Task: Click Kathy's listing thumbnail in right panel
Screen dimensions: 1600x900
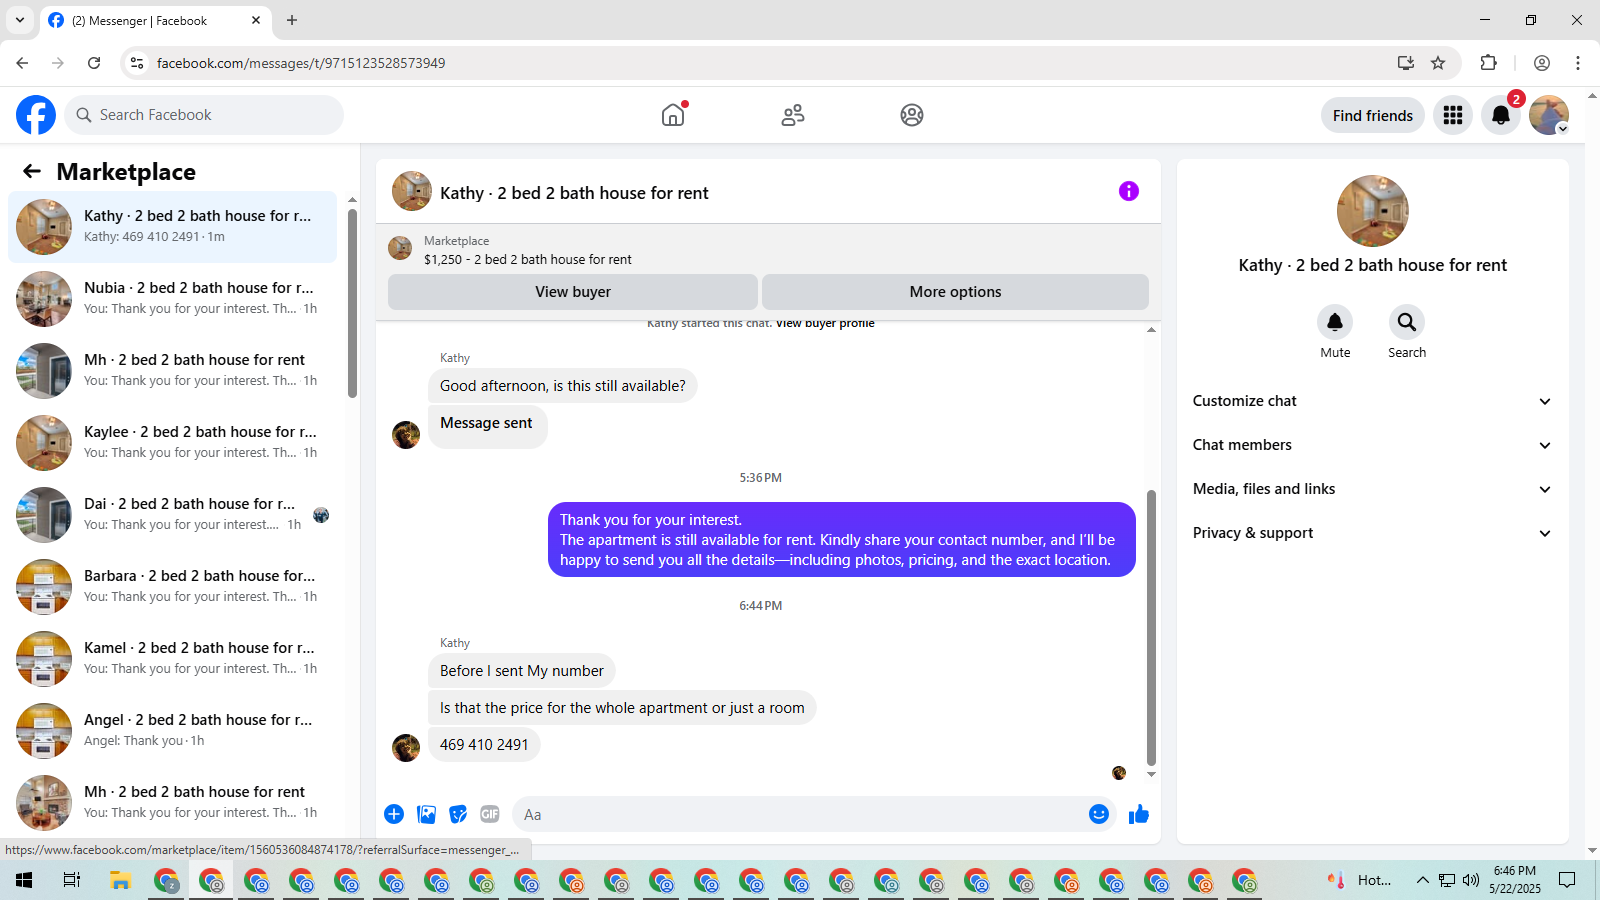Action: pyautogui.click(x=1372, y=211)
